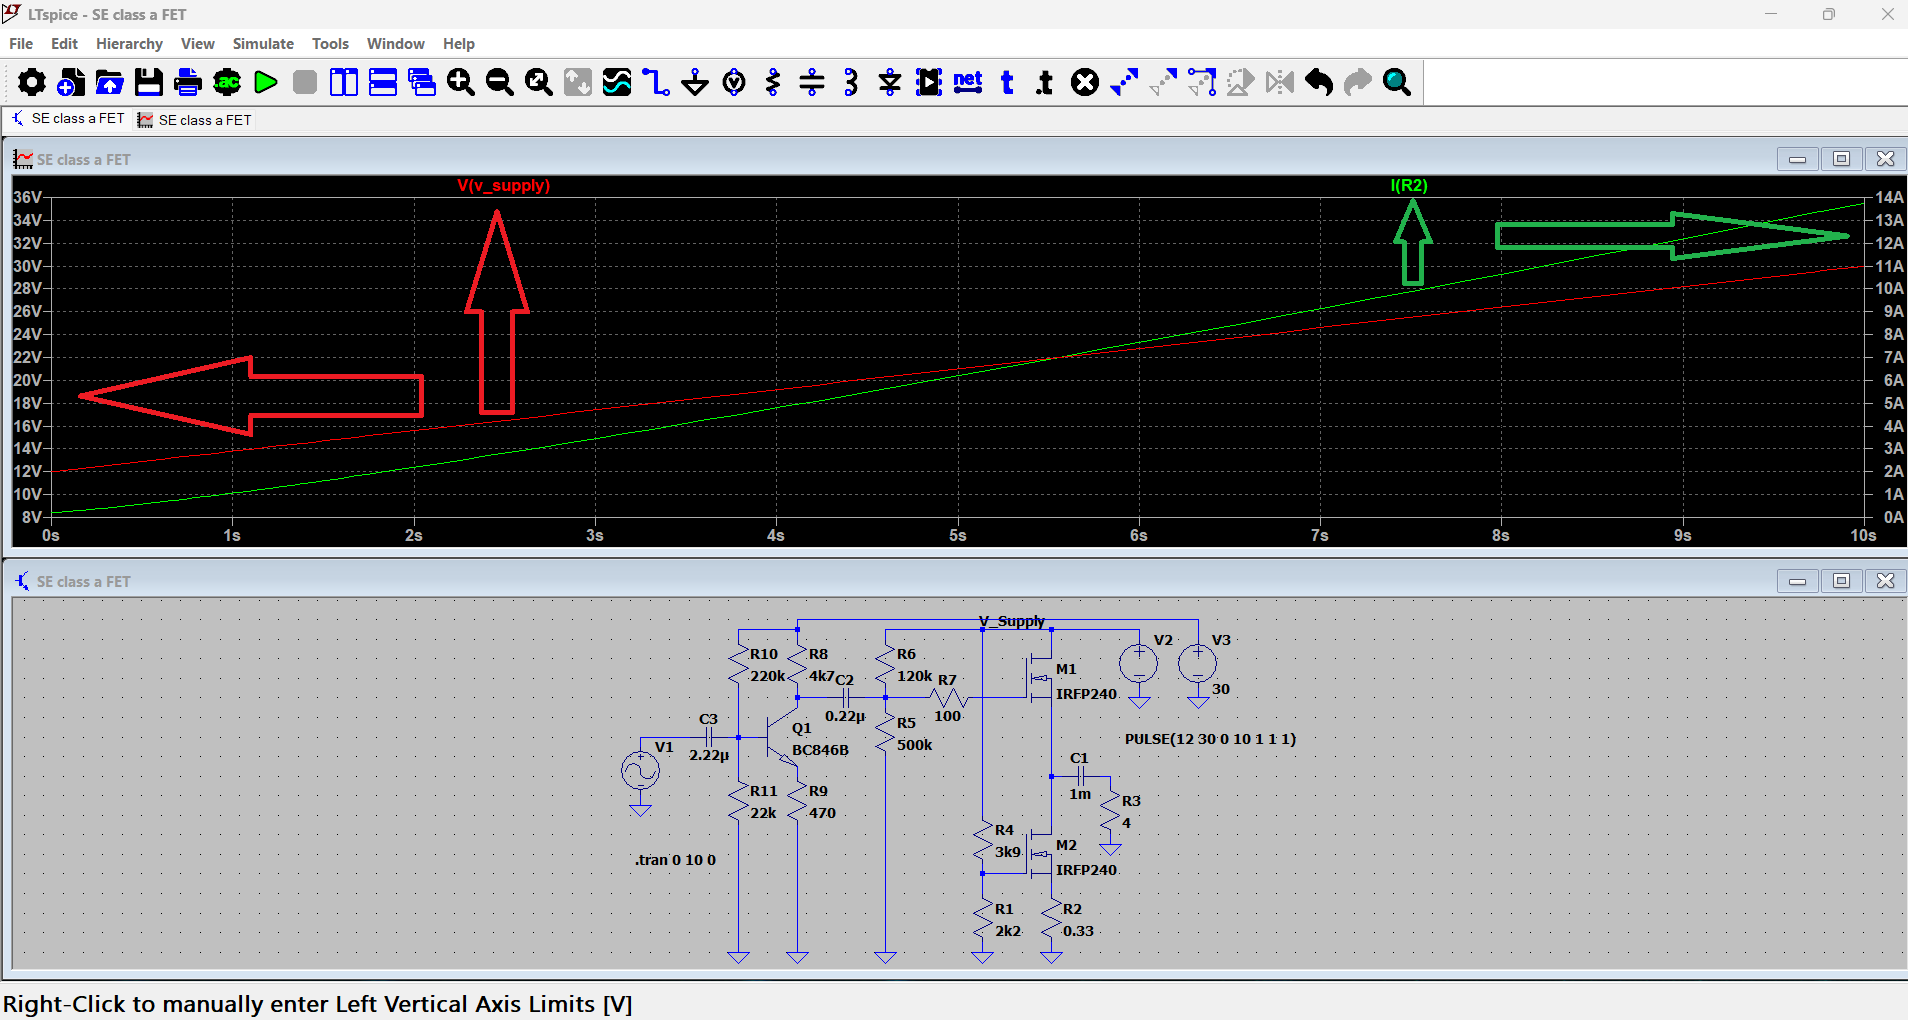The width and height of the screenshot is (1908, 1020).
Task: Open the Settings gear in the toolbar
Action: [31, 82]
